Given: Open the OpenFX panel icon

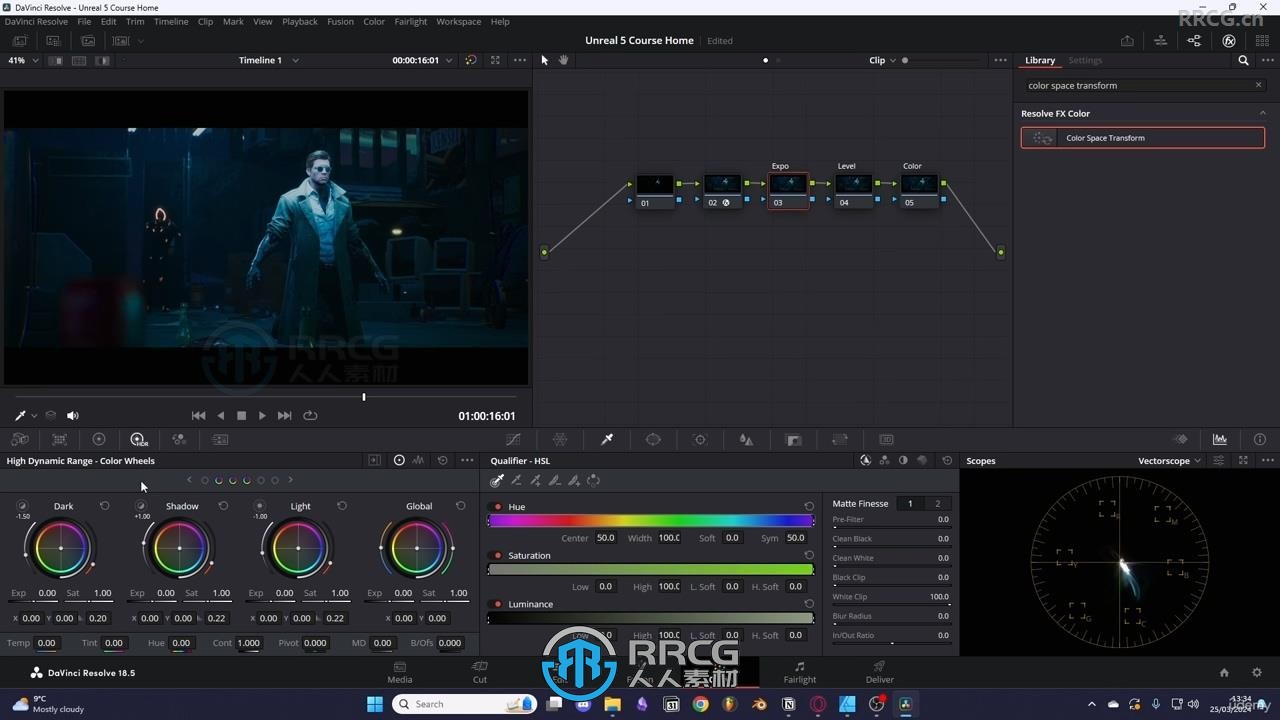Looking at the screenshot, I should 1229,41.
